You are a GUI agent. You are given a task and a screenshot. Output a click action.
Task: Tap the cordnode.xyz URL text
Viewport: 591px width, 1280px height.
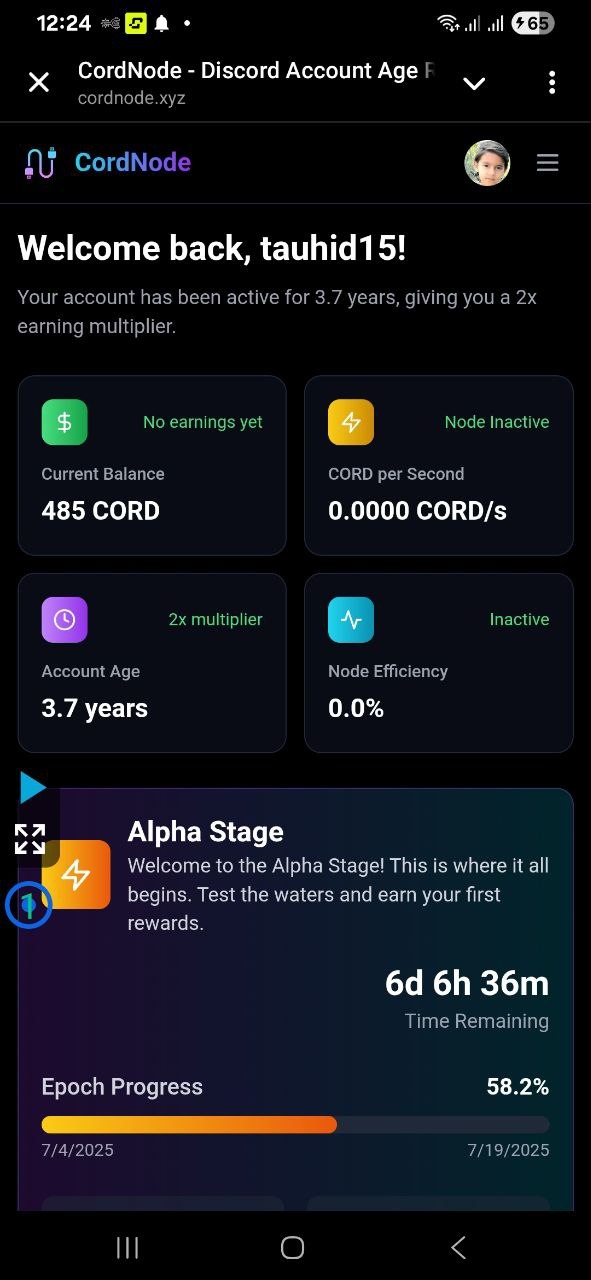(131, 98)
